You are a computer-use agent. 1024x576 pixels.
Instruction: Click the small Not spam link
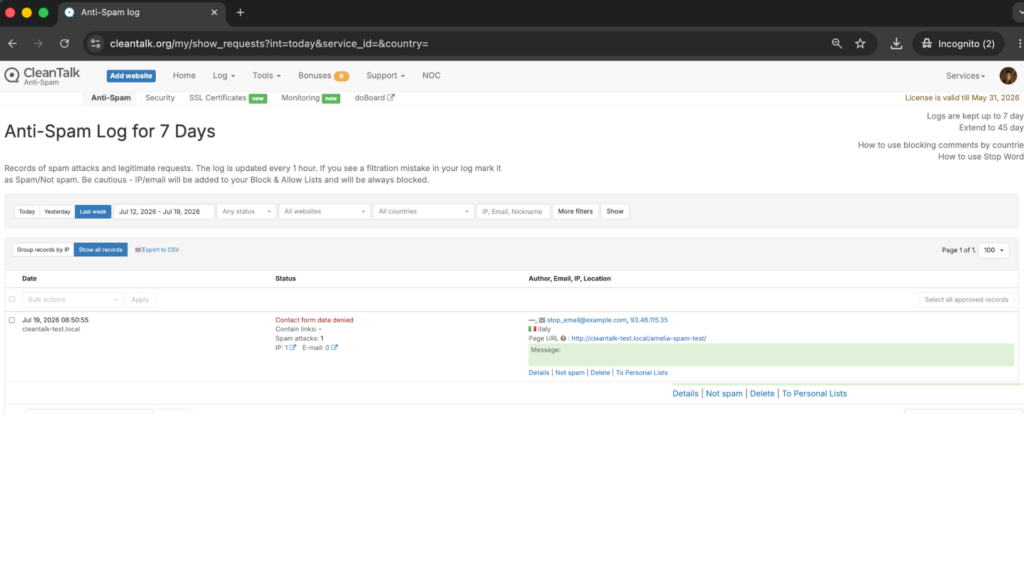tap(569, 373)
